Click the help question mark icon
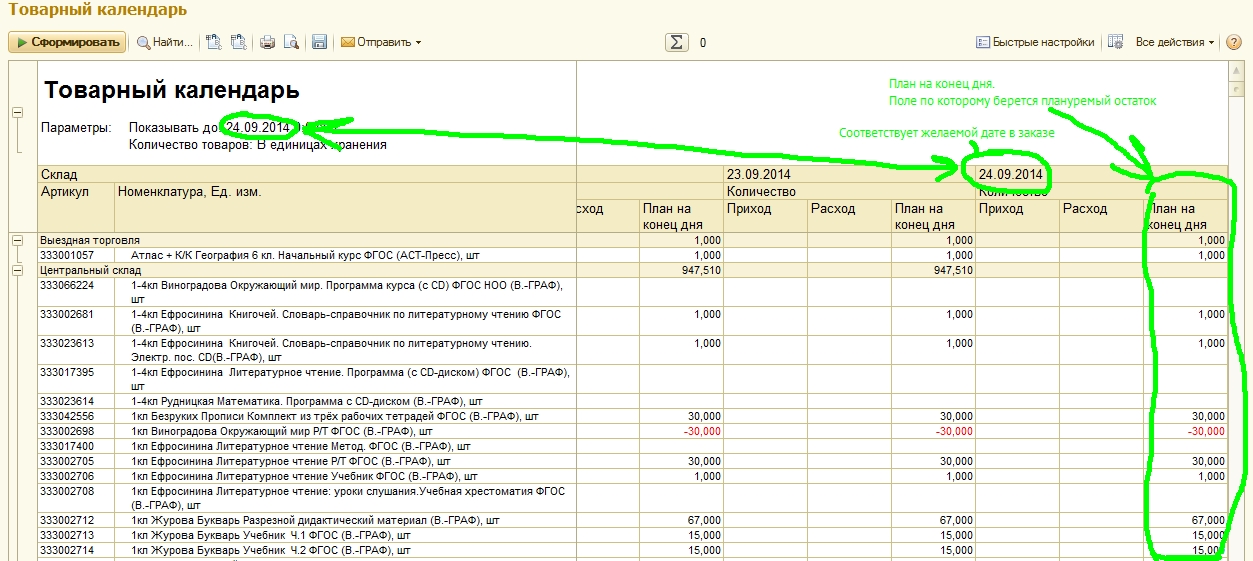Screen dimensions: 1253x561 coord(1234,42)
